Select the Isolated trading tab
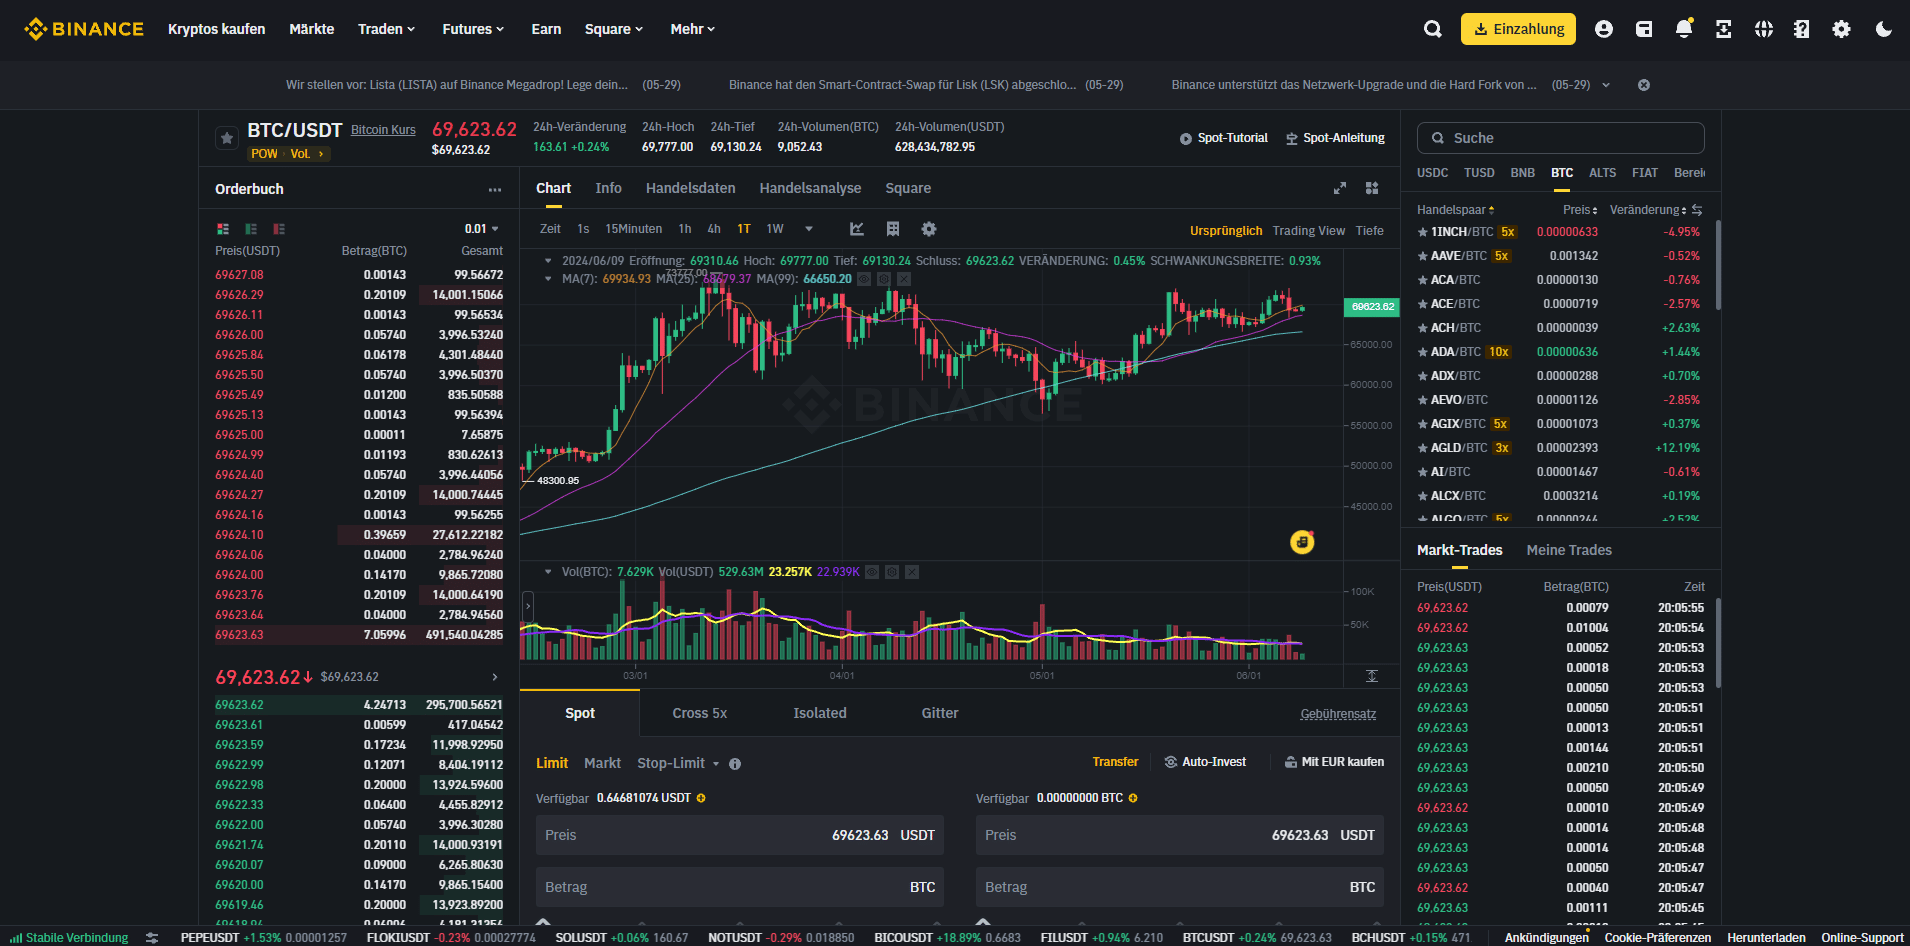 pyautogui.click(x=820, y=713)
